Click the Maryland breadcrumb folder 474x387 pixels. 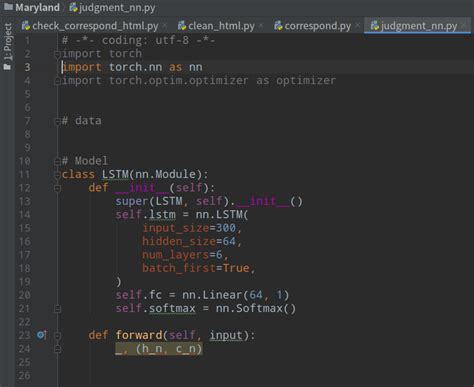pyautogui.click(x=32, y=7)
